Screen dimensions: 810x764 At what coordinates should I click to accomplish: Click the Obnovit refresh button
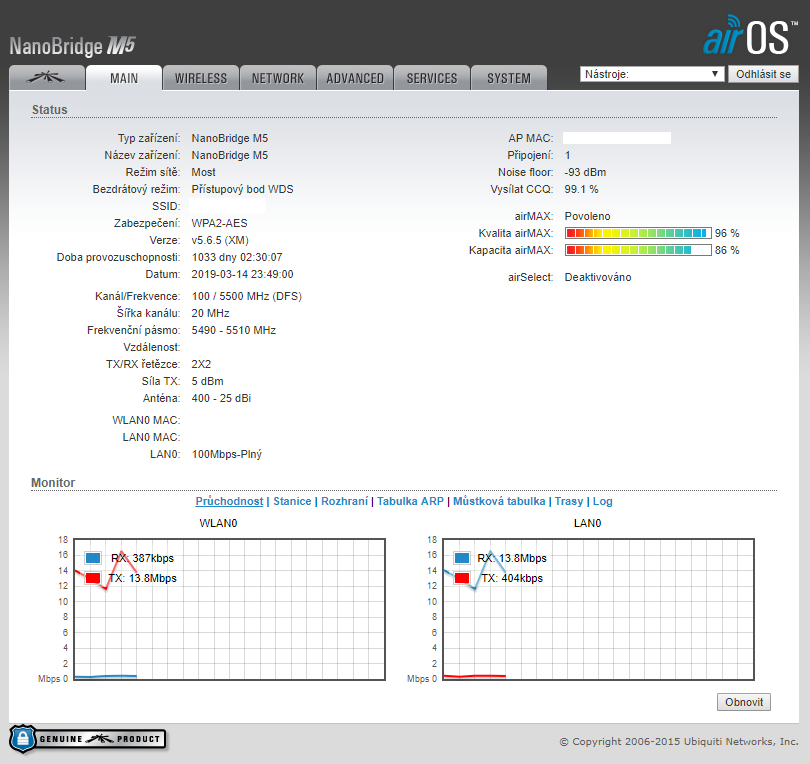pyautogui.click(x=744, y=702)
